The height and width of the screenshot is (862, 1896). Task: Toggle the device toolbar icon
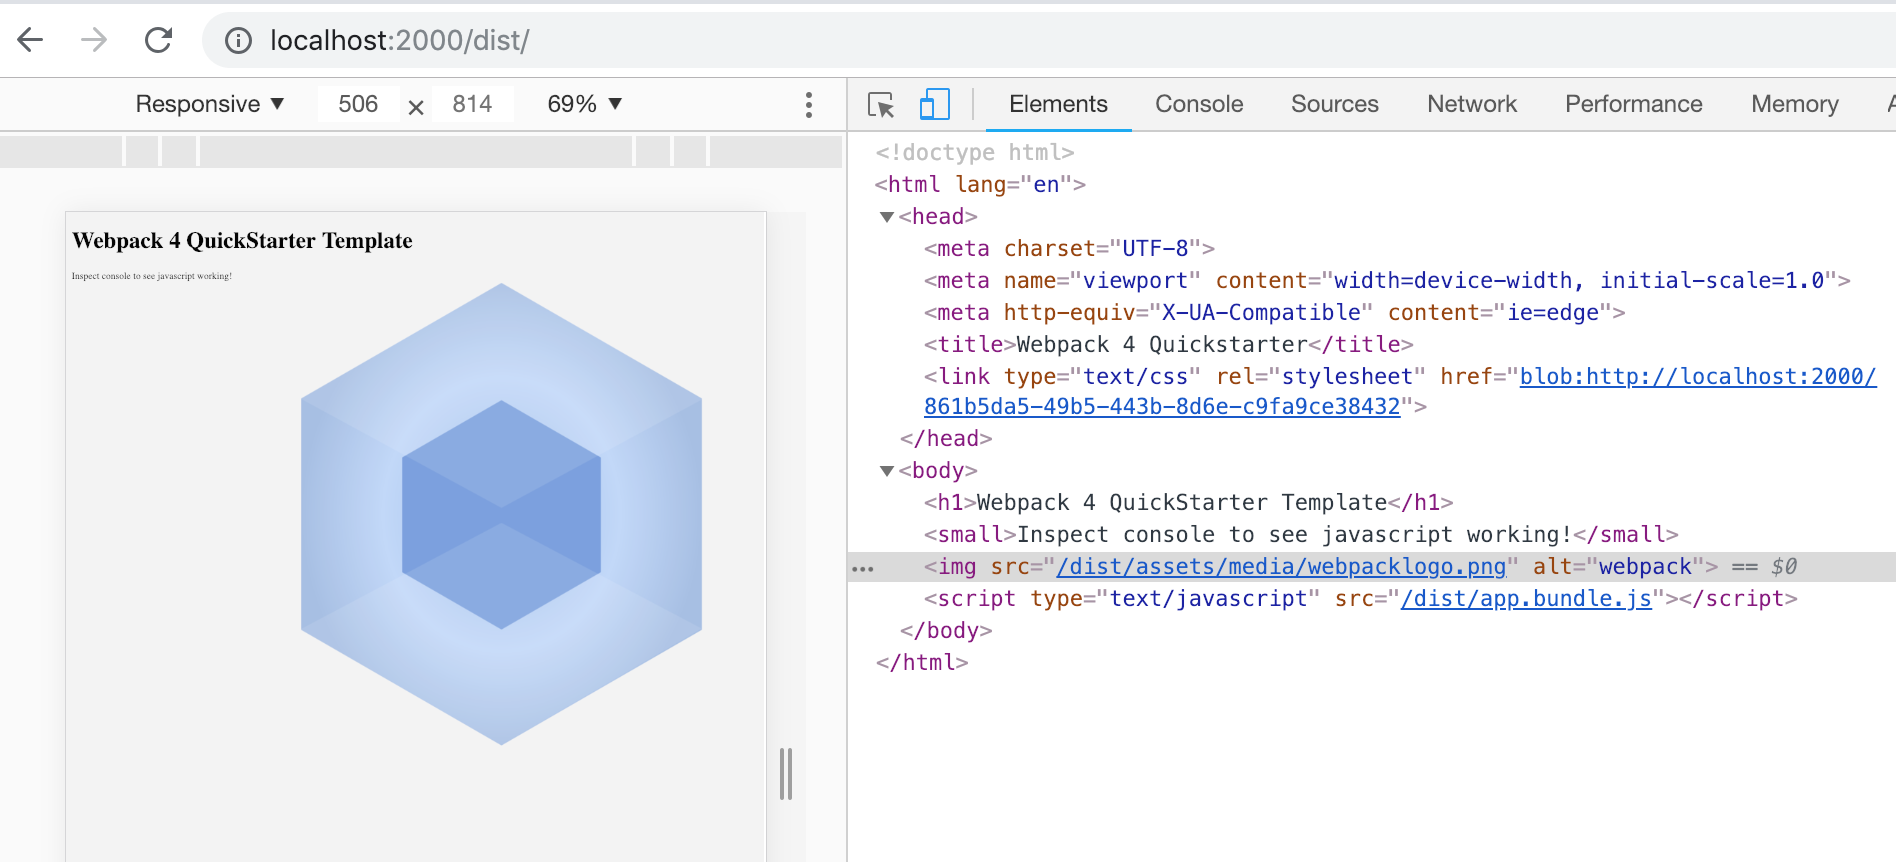click(x=934, y=104)
